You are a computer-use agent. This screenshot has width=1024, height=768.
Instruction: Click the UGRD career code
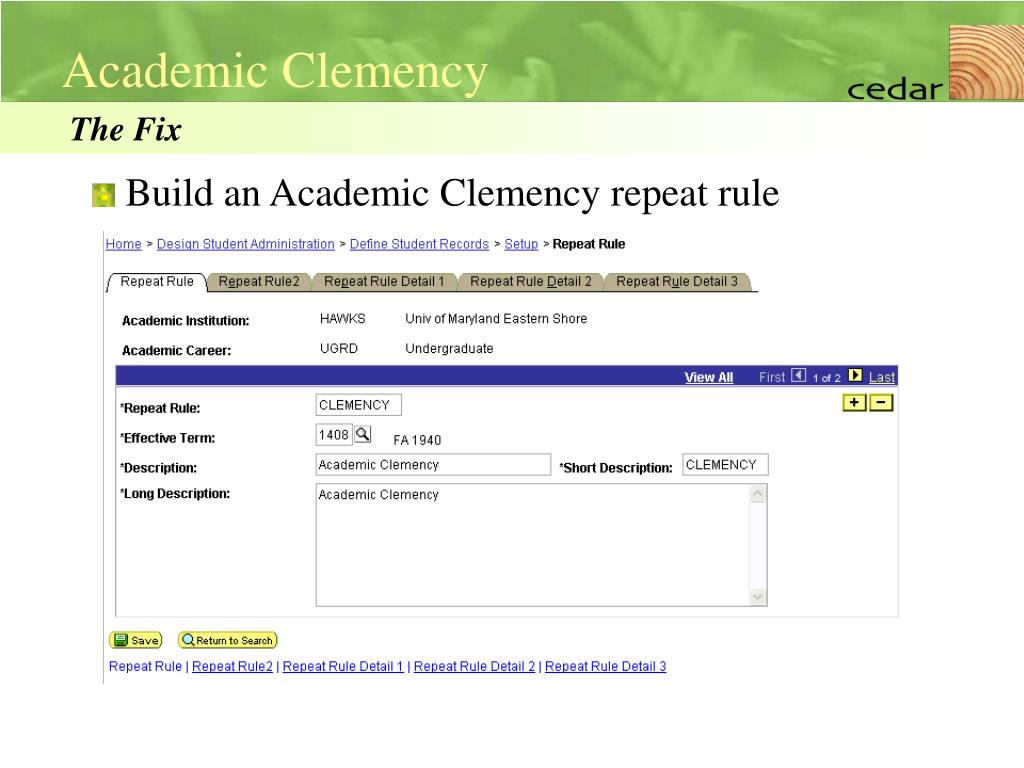[339, 349]
